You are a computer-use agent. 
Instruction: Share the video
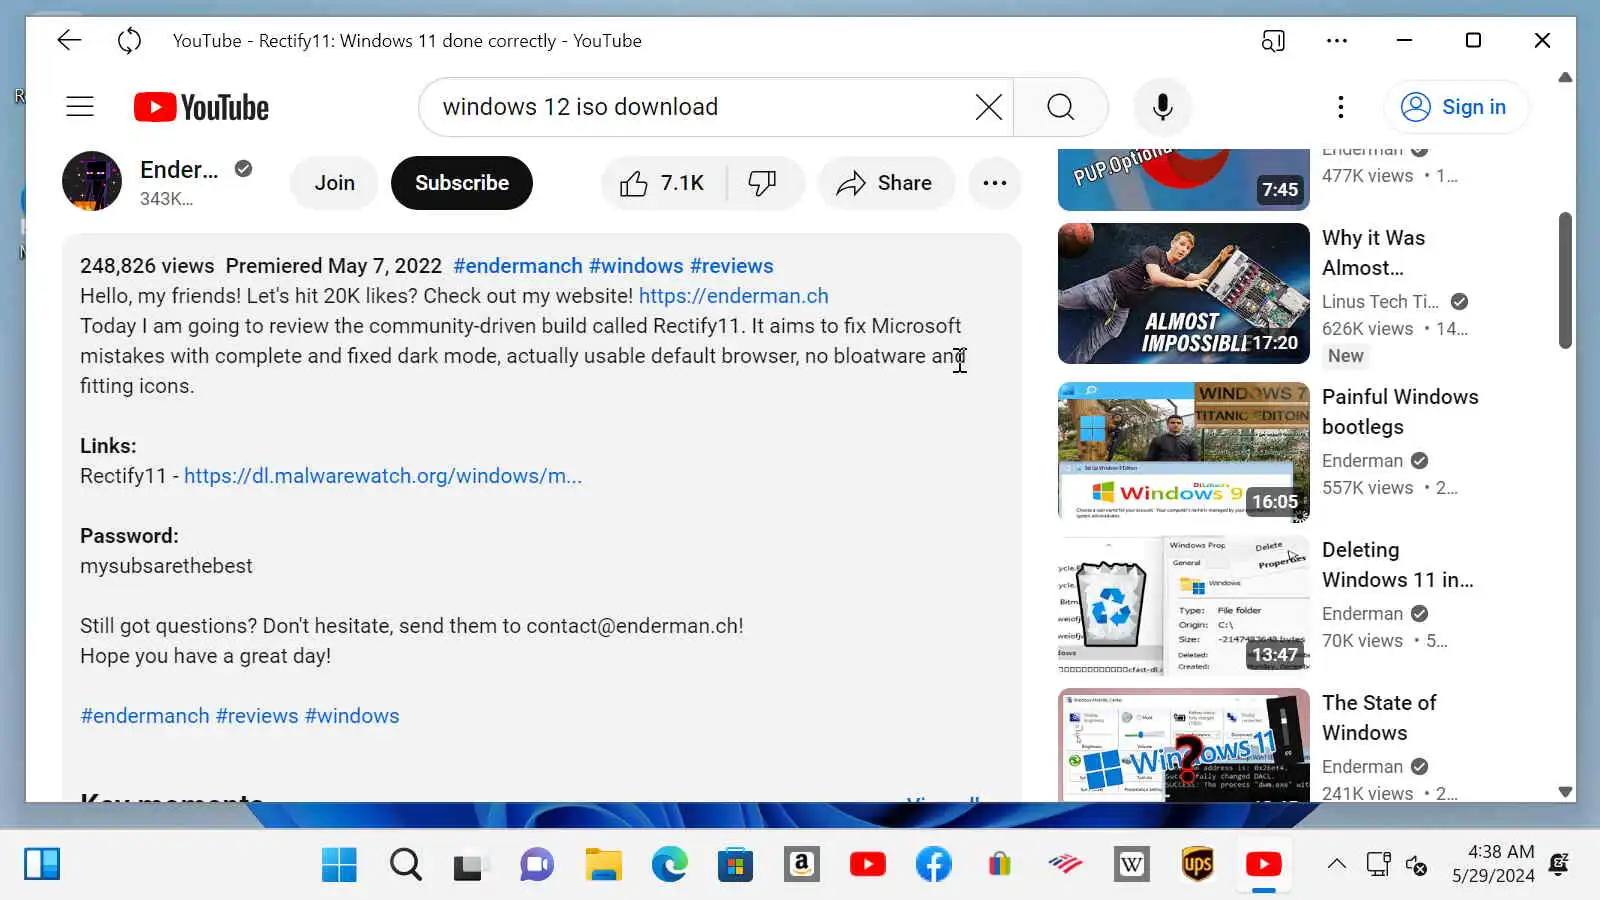coord(885,183)
